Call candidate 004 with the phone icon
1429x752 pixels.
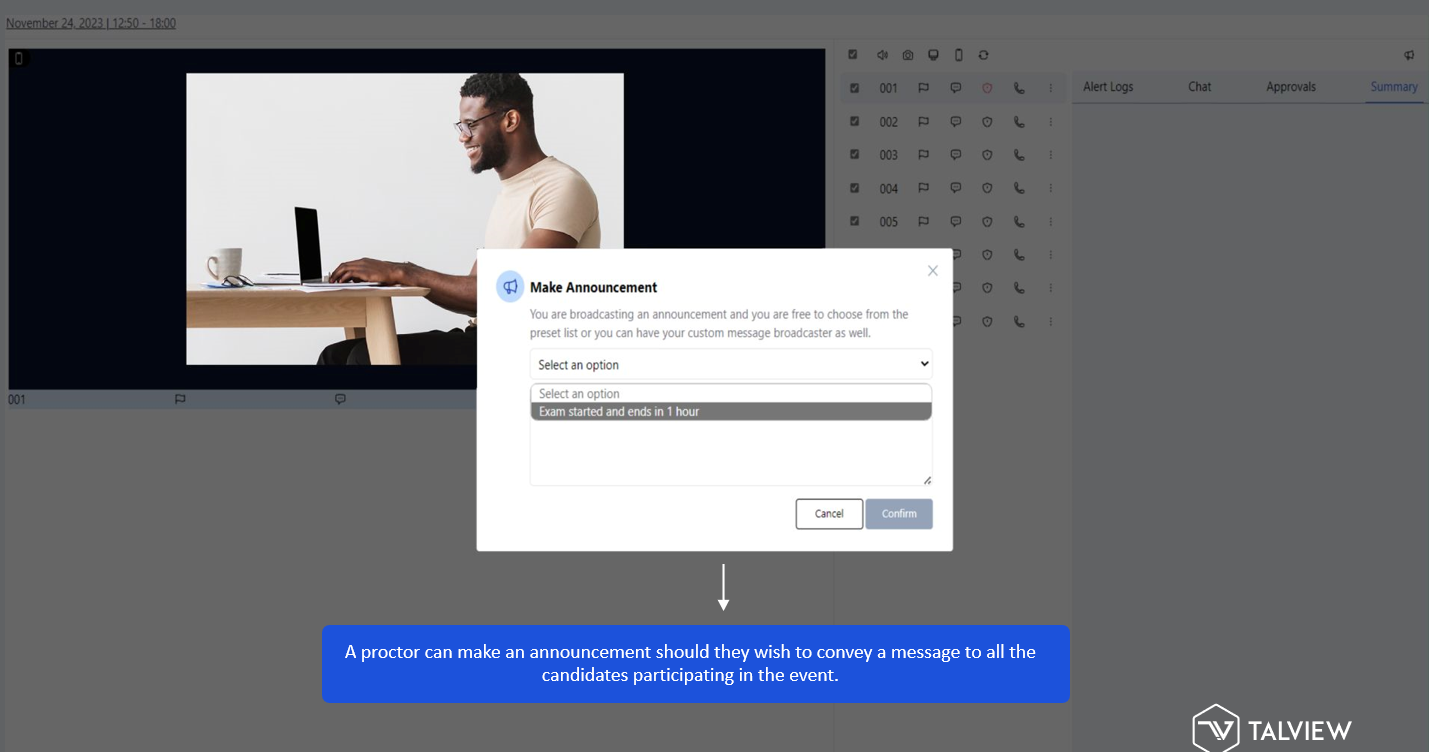tap(1019, 188)
